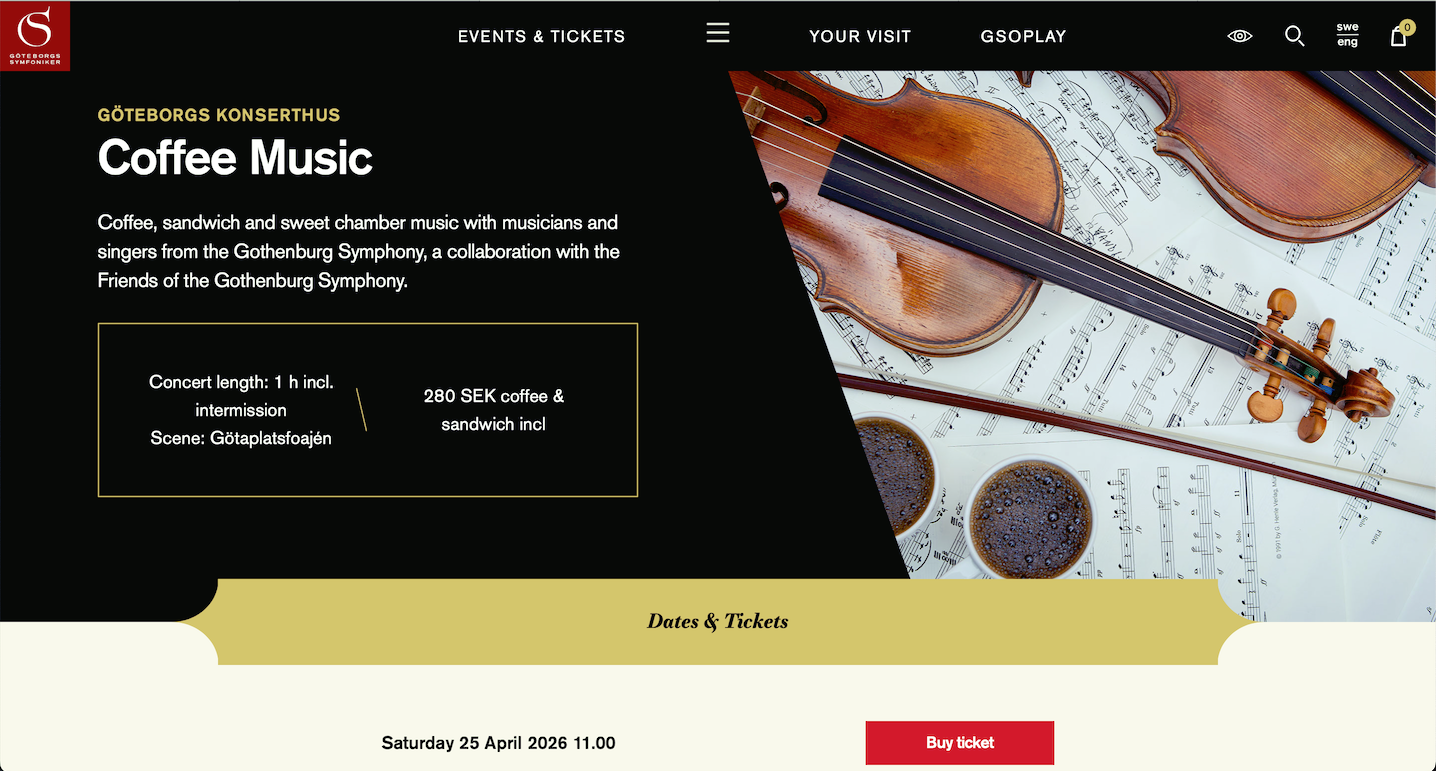Switch language with swe/eng toggle
The width and height of the screenshot is (1436, 771).
[x=1348, y=35]
